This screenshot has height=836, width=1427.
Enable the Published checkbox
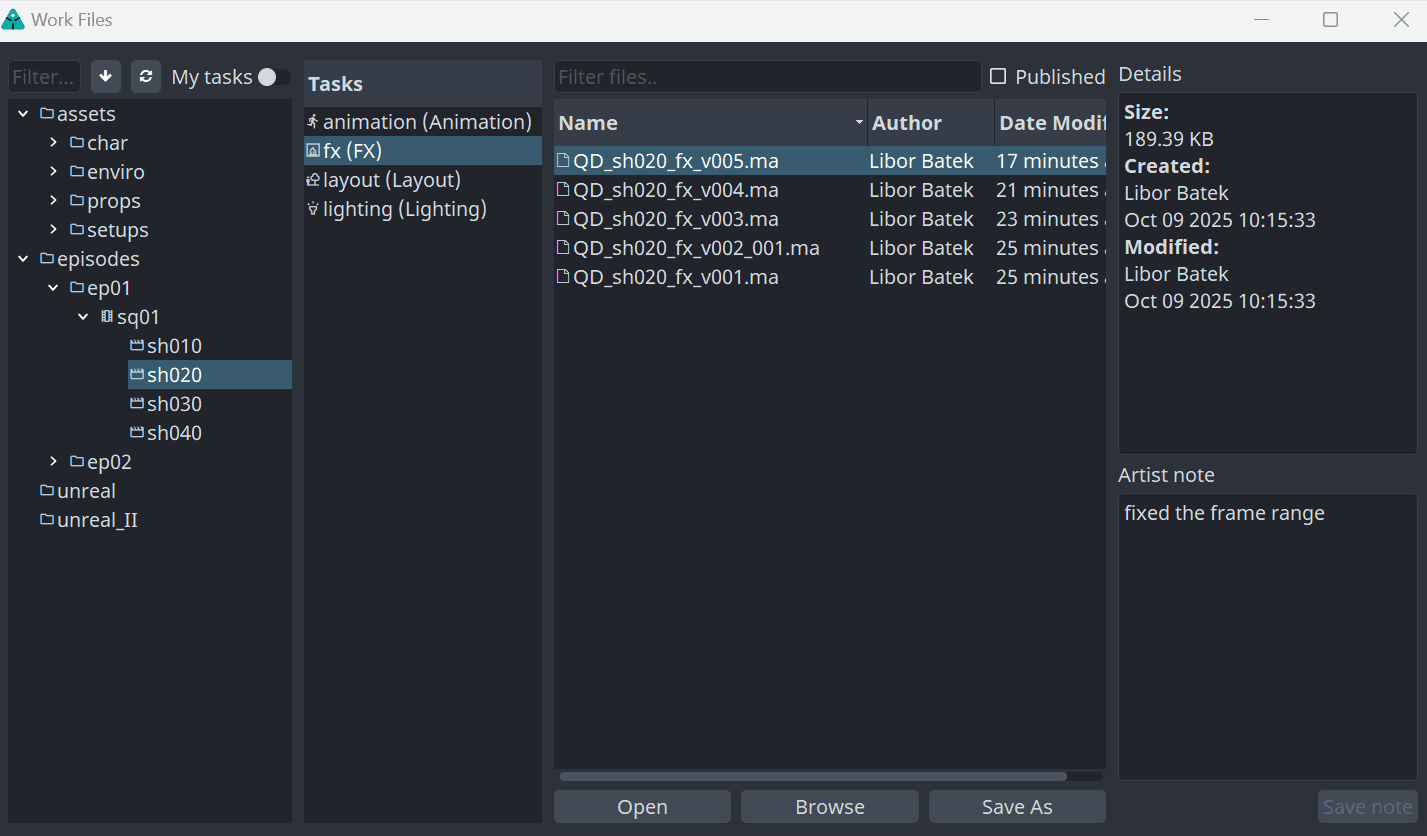tap(997, 77)
